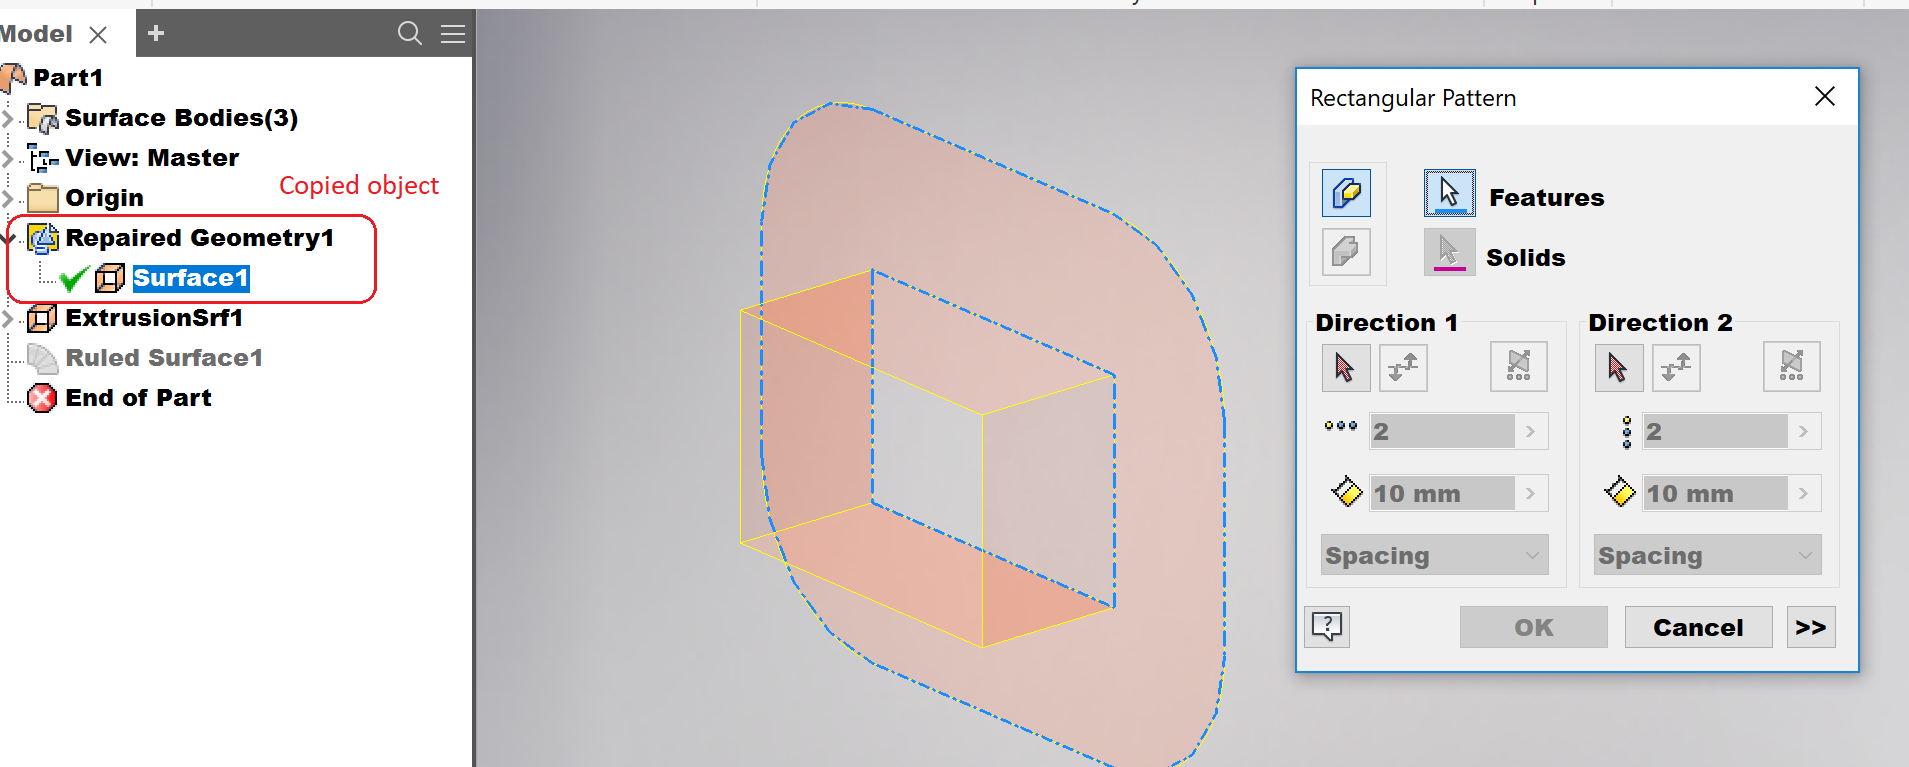Click the OK button
The height and width of the screenshot is (767, 1909).
(1533, 627)
